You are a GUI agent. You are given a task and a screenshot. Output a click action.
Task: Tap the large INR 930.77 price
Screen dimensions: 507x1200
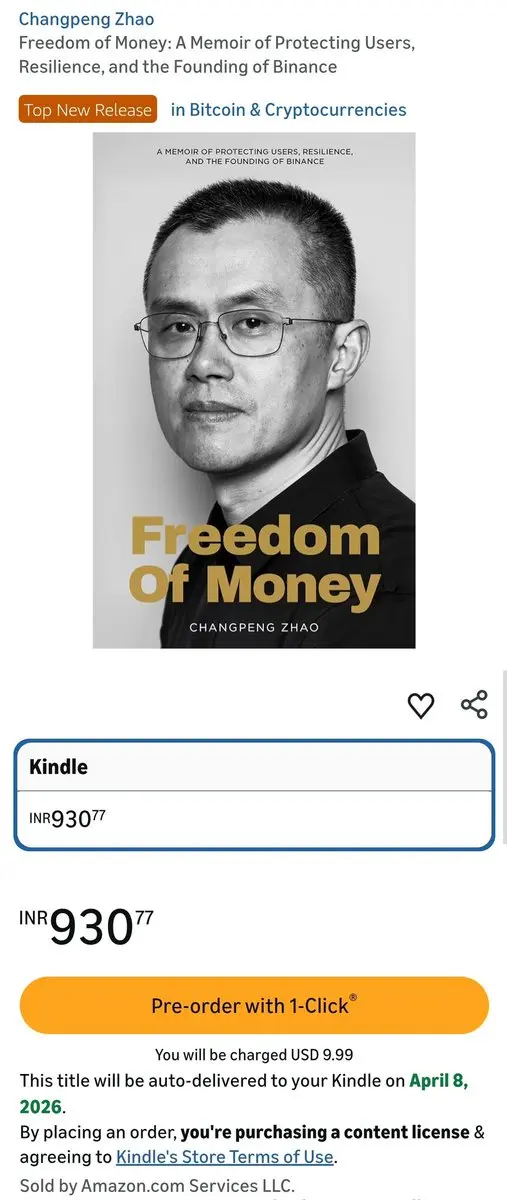(87, 926)
